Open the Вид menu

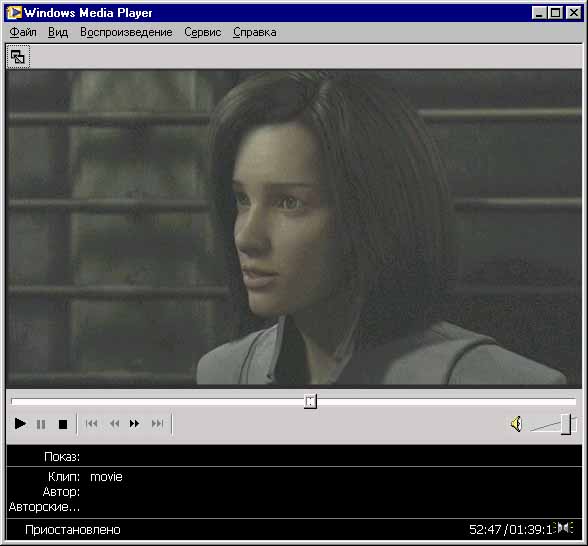click(x=58, y=32)
